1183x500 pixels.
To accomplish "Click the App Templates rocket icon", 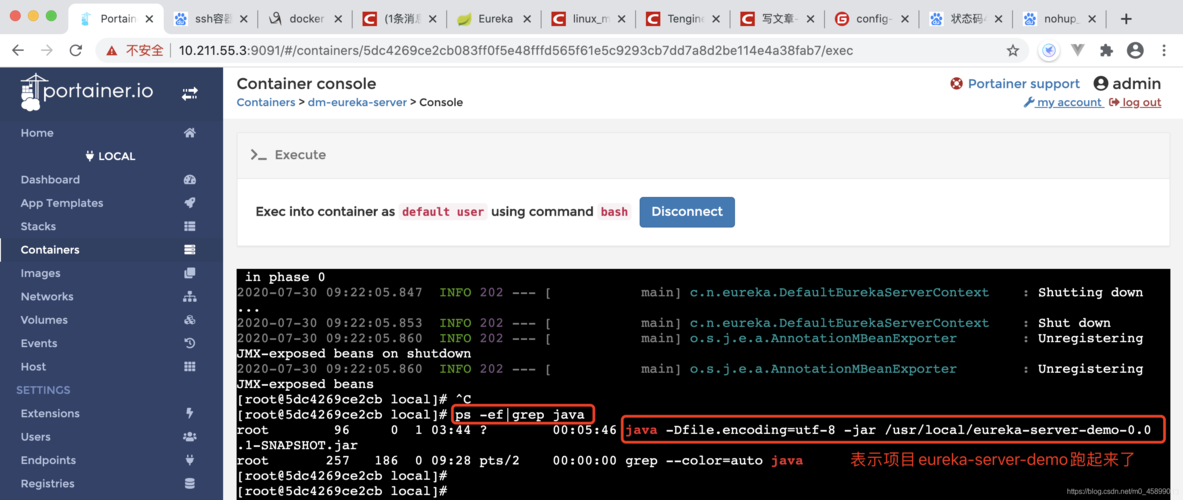I will click(x=190, y=203).
